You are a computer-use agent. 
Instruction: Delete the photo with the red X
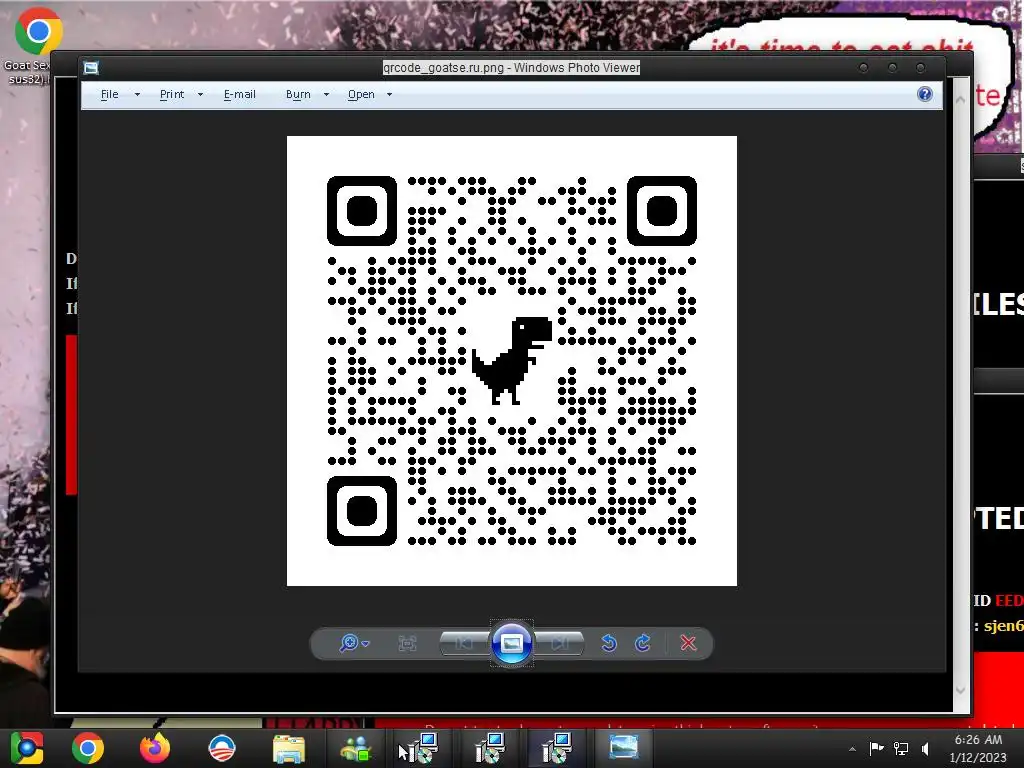pos(688,643)
